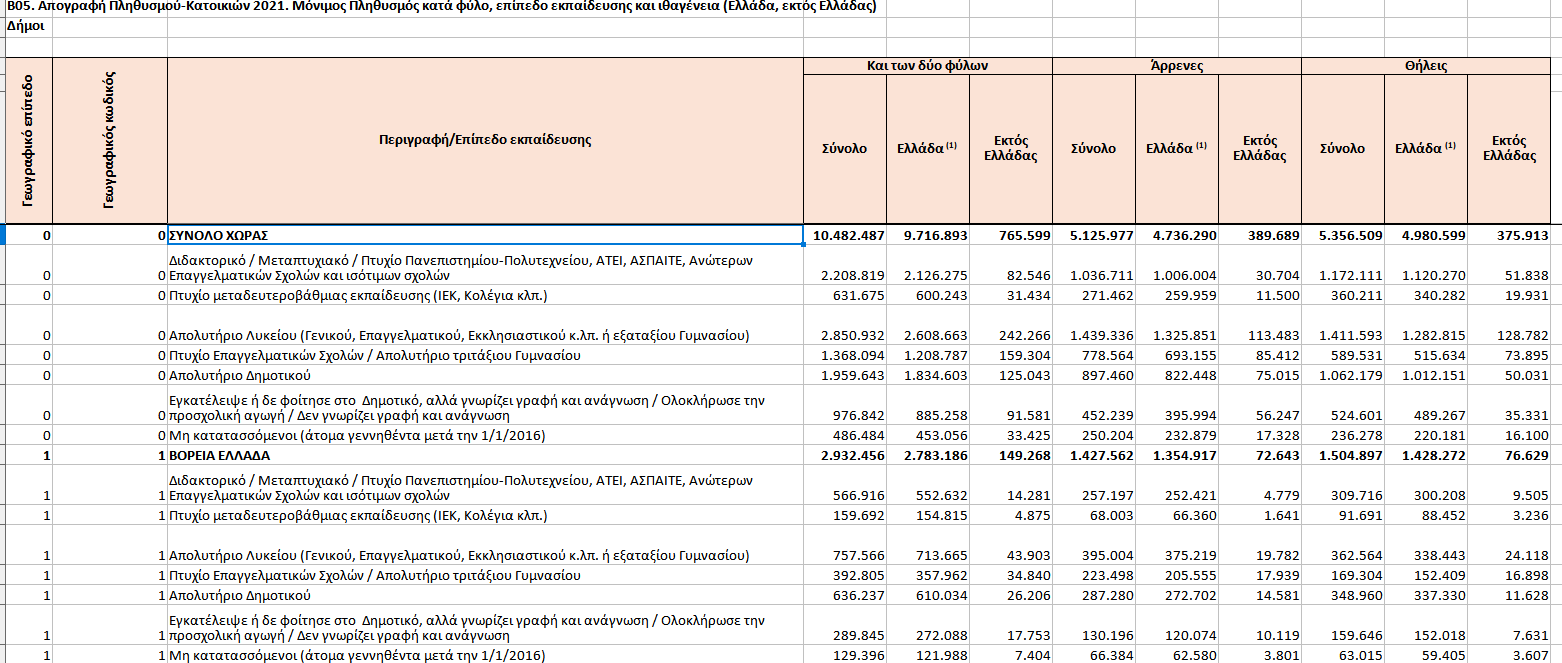Click the 'Θήλεις' header cell
This screenshot has height=663, width=1562.
pyautogui.click(x=1426, y=66)
